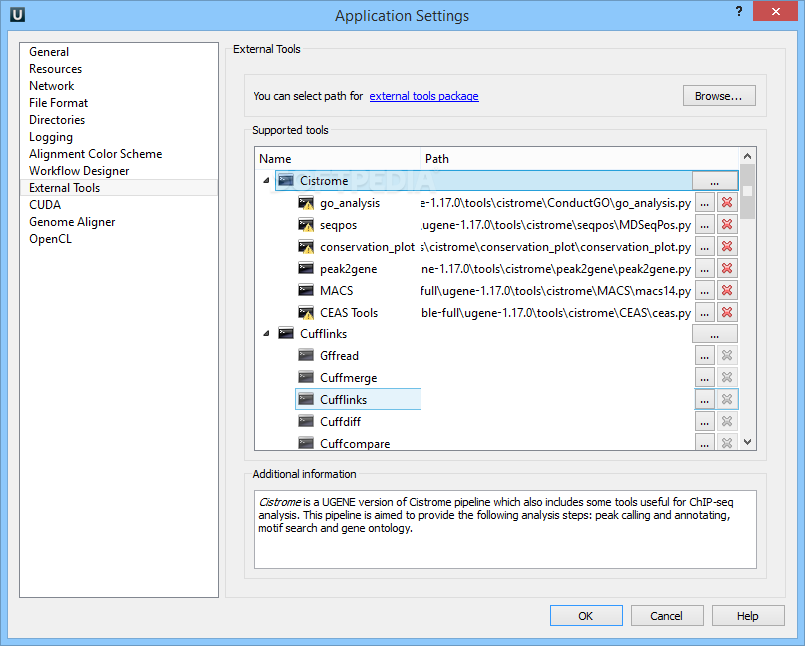The height and width of the screenshot is (646, 805).
Task: Clear the go_analysis path with red X
Action: (727, 203)
